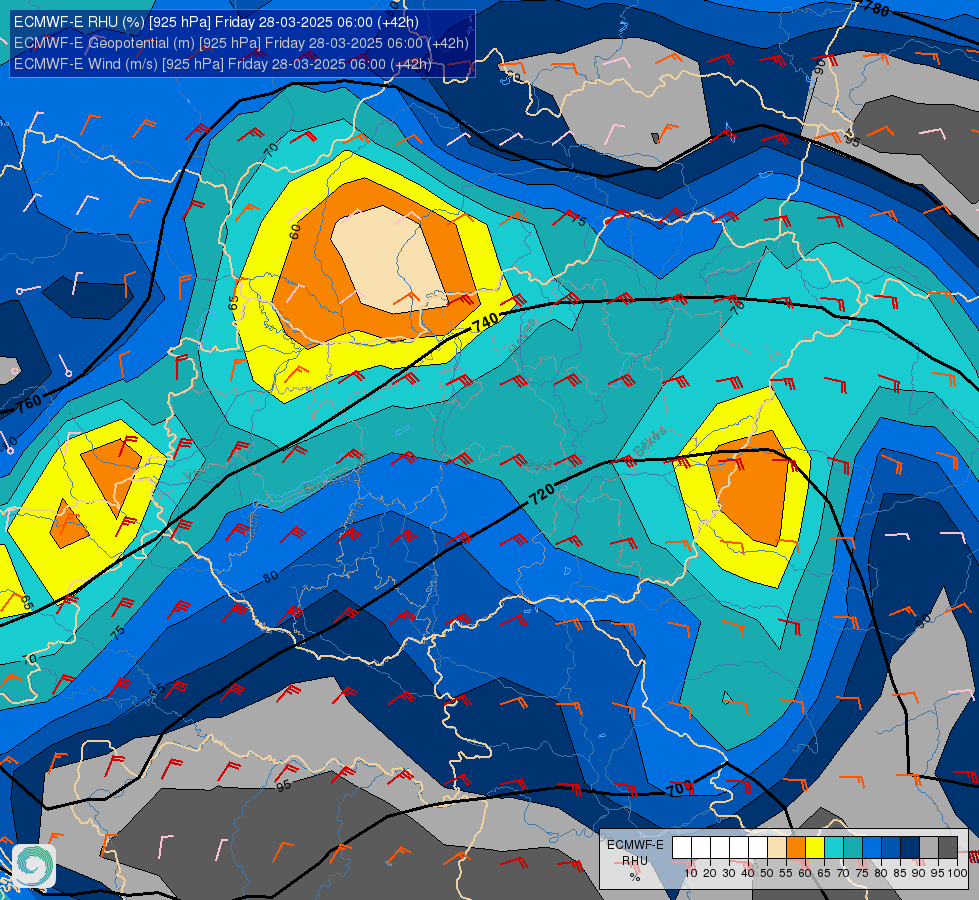Click the legend tick label 55
The height and width of the screenshot is (900, 979).
point(786,873)
